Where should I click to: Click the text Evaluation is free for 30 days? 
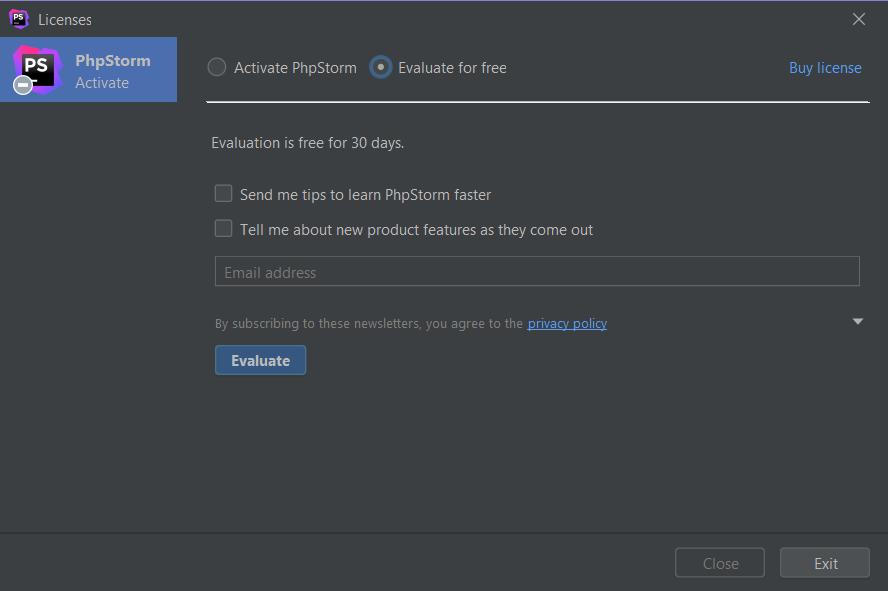[308, 143]
